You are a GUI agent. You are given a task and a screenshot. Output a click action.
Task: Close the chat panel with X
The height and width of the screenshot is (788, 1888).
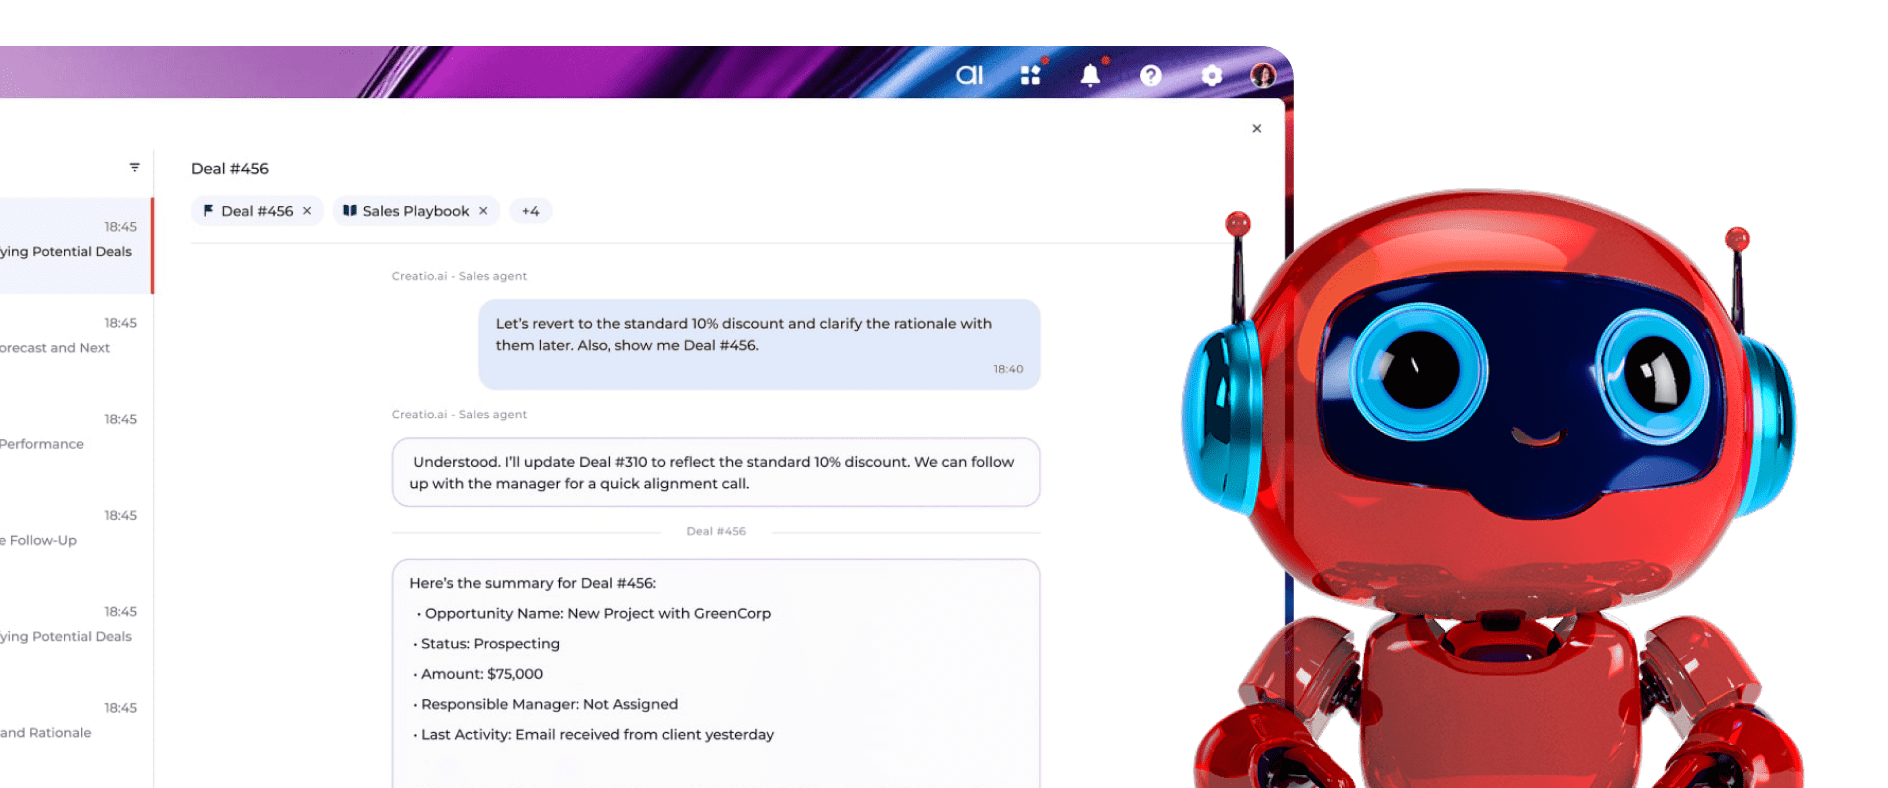click(1256, 128)
